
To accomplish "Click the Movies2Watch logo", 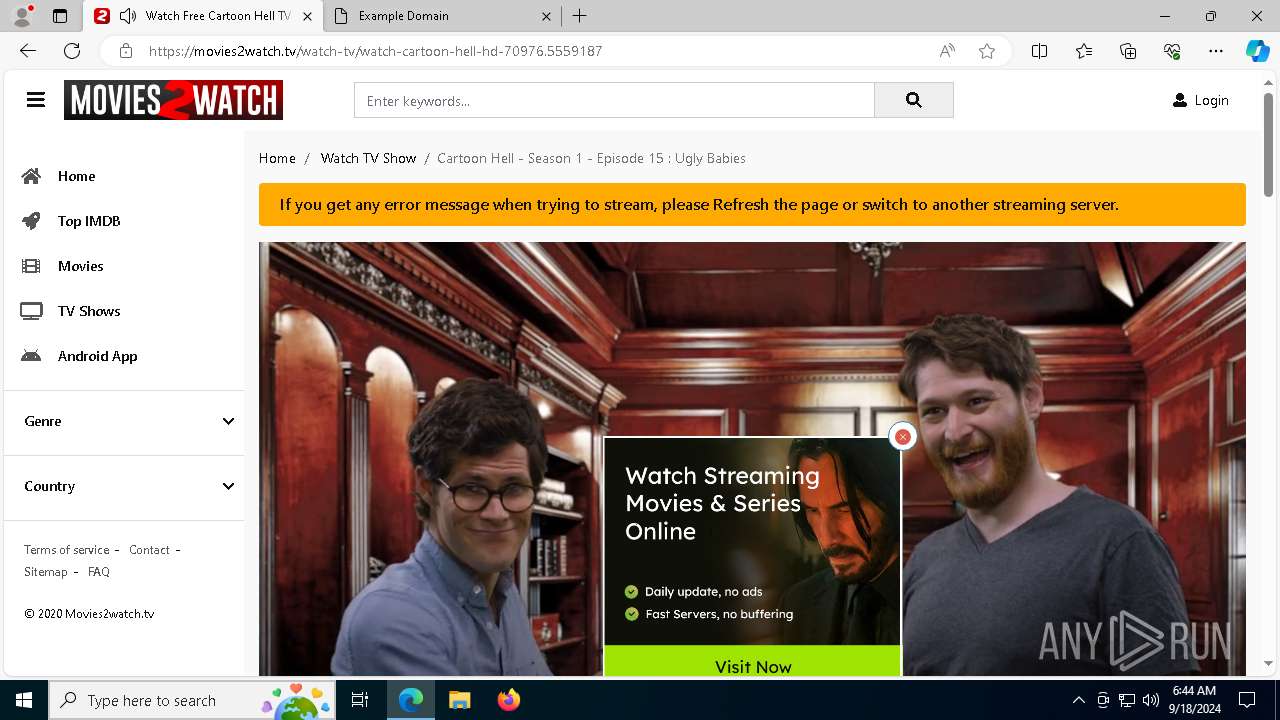I will coord(173,100).
